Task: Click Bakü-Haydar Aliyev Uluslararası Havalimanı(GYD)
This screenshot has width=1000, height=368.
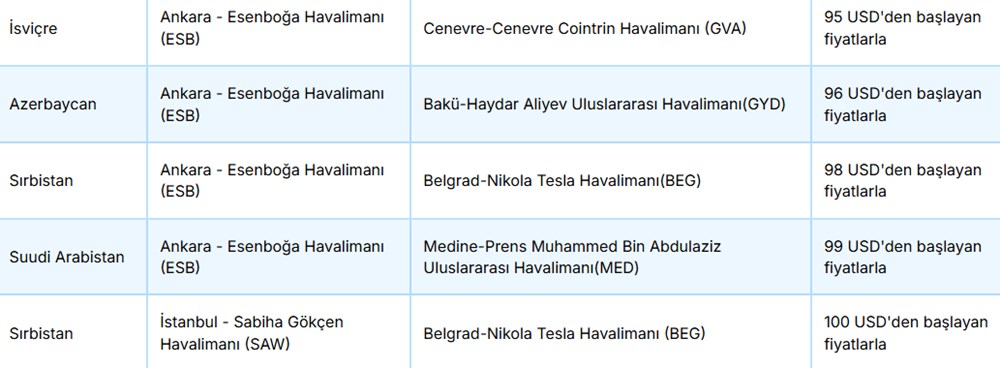Action: coord(604,105)
